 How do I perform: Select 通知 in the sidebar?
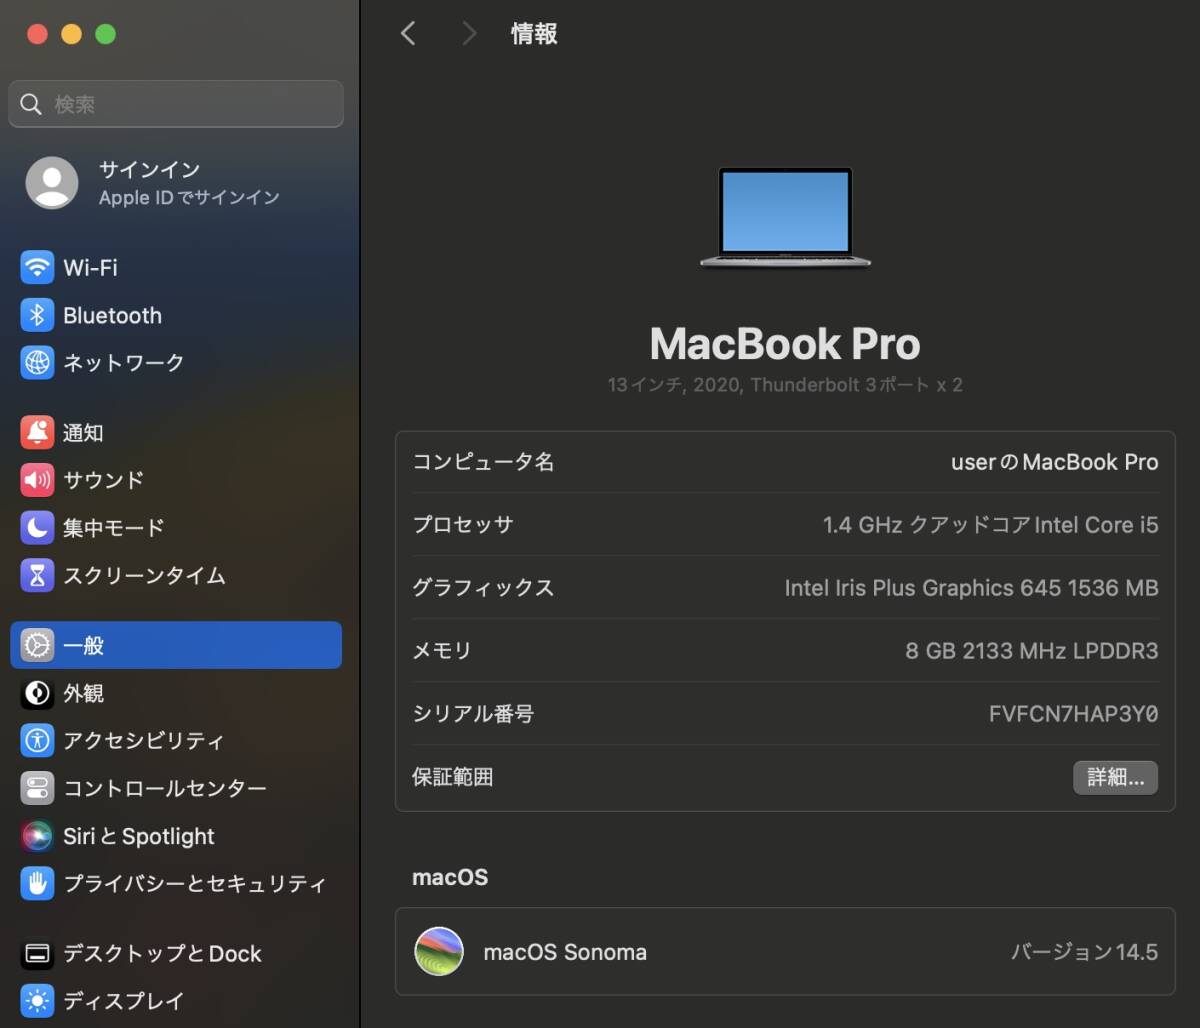click(176, 433)
